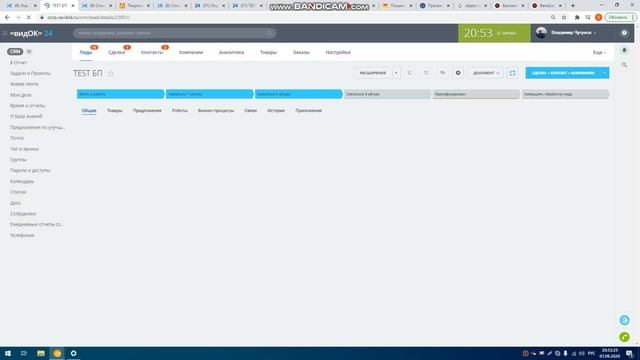Click the CRM badge button in sidebar
The height and width of the screenshot is (360, 640).
tap(15, 52)
